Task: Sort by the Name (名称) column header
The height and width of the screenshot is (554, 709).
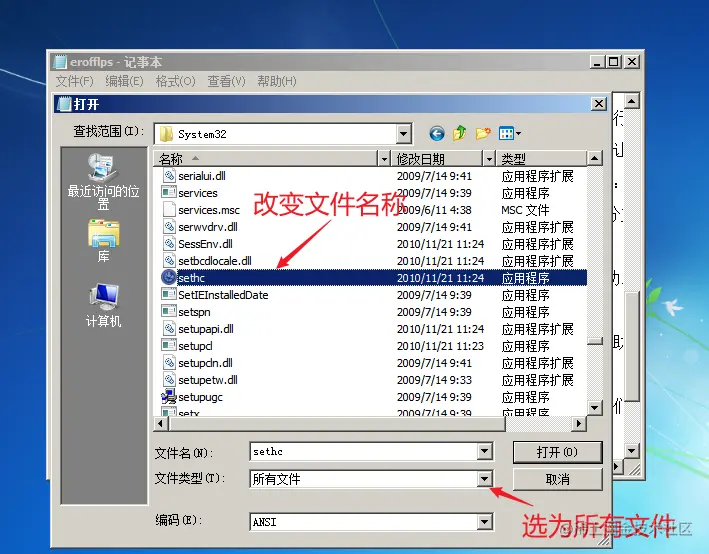Action: pos(265,159)
